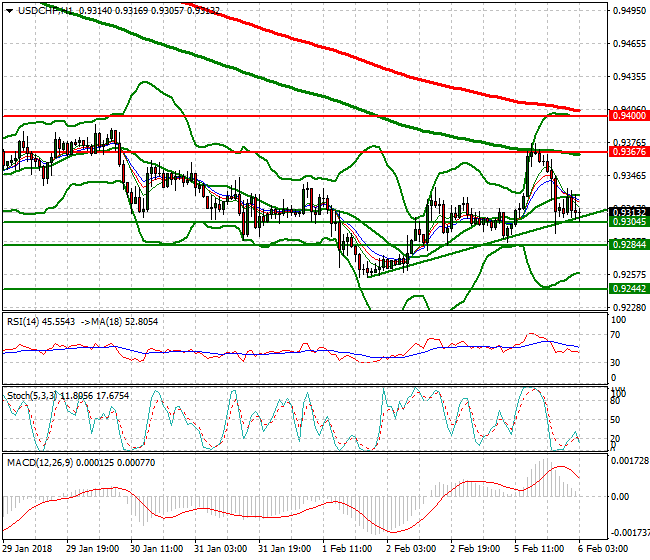Image resolution: width=650 pixels, height=560 pixels.
Task: Click the Stochastic scale value 50
Action: (x=616, y=419)
